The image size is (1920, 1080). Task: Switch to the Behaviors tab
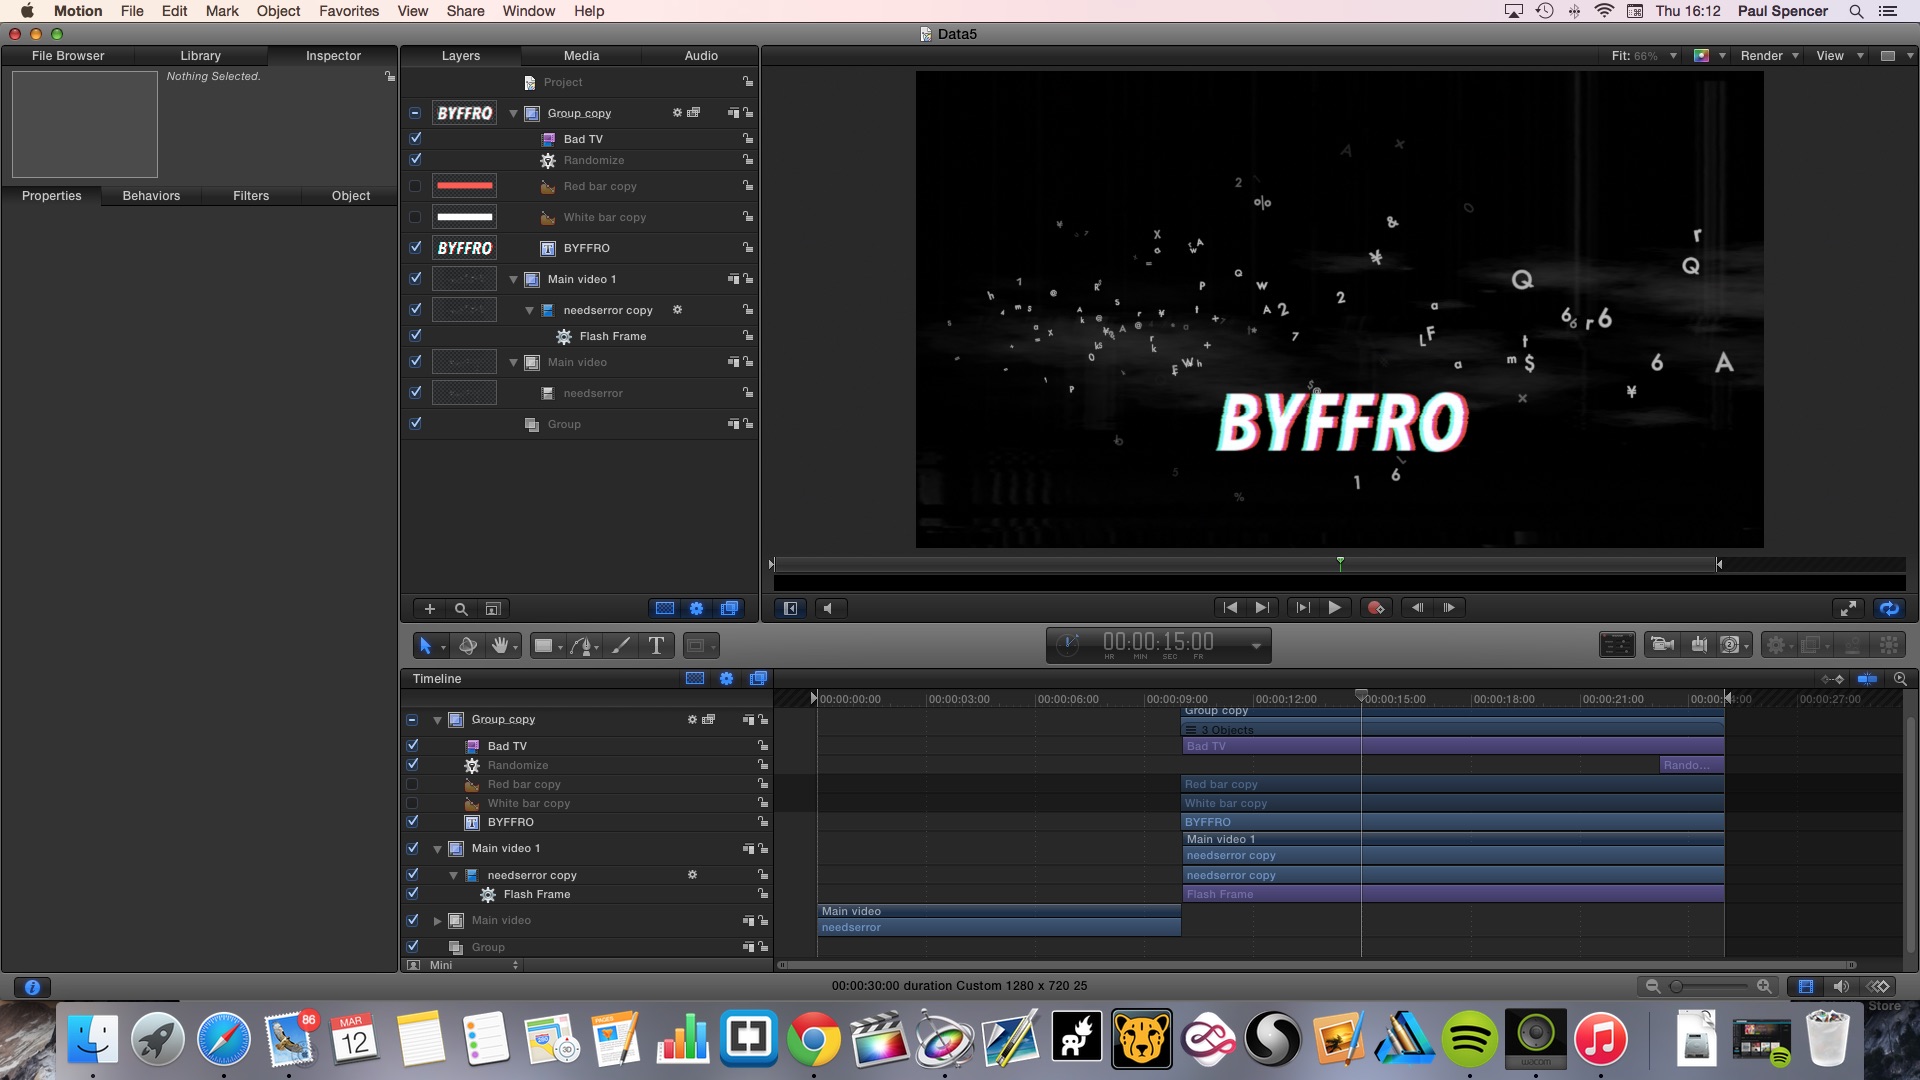point(151,196)
